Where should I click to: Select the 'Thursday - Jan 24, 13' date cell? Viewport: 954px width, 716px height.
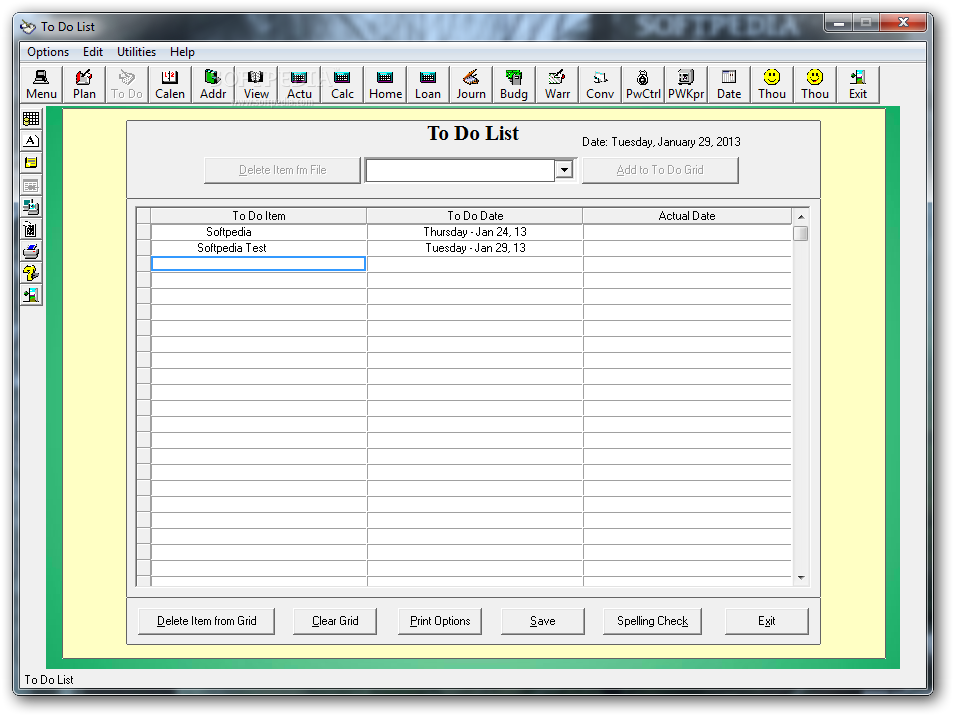pyautogui.click(x=475, y=232)
